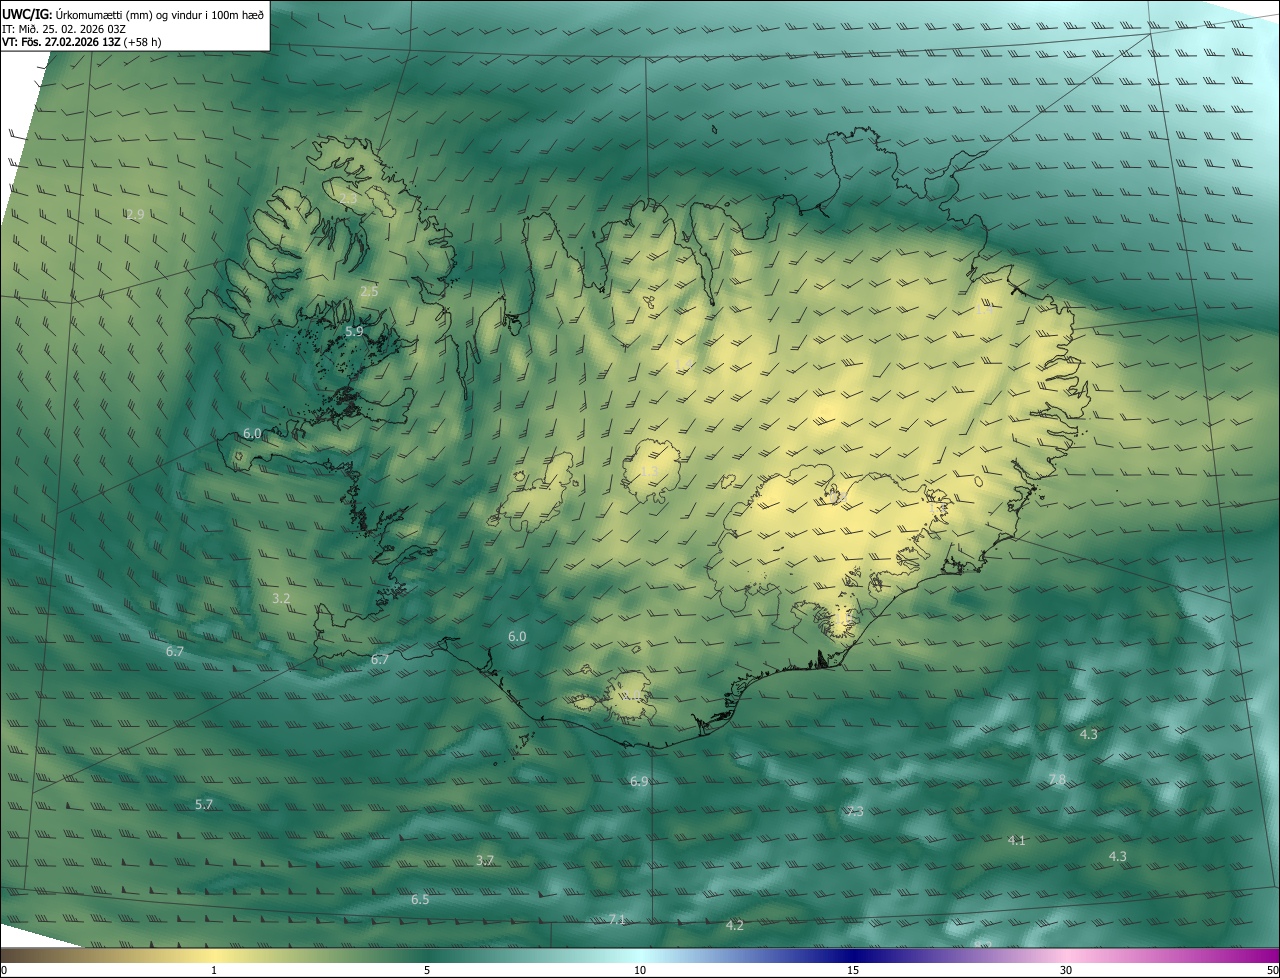Click the '5' tick label on color scale
This screenshot has height=978, width=1280.
click(x=427, y=970)
